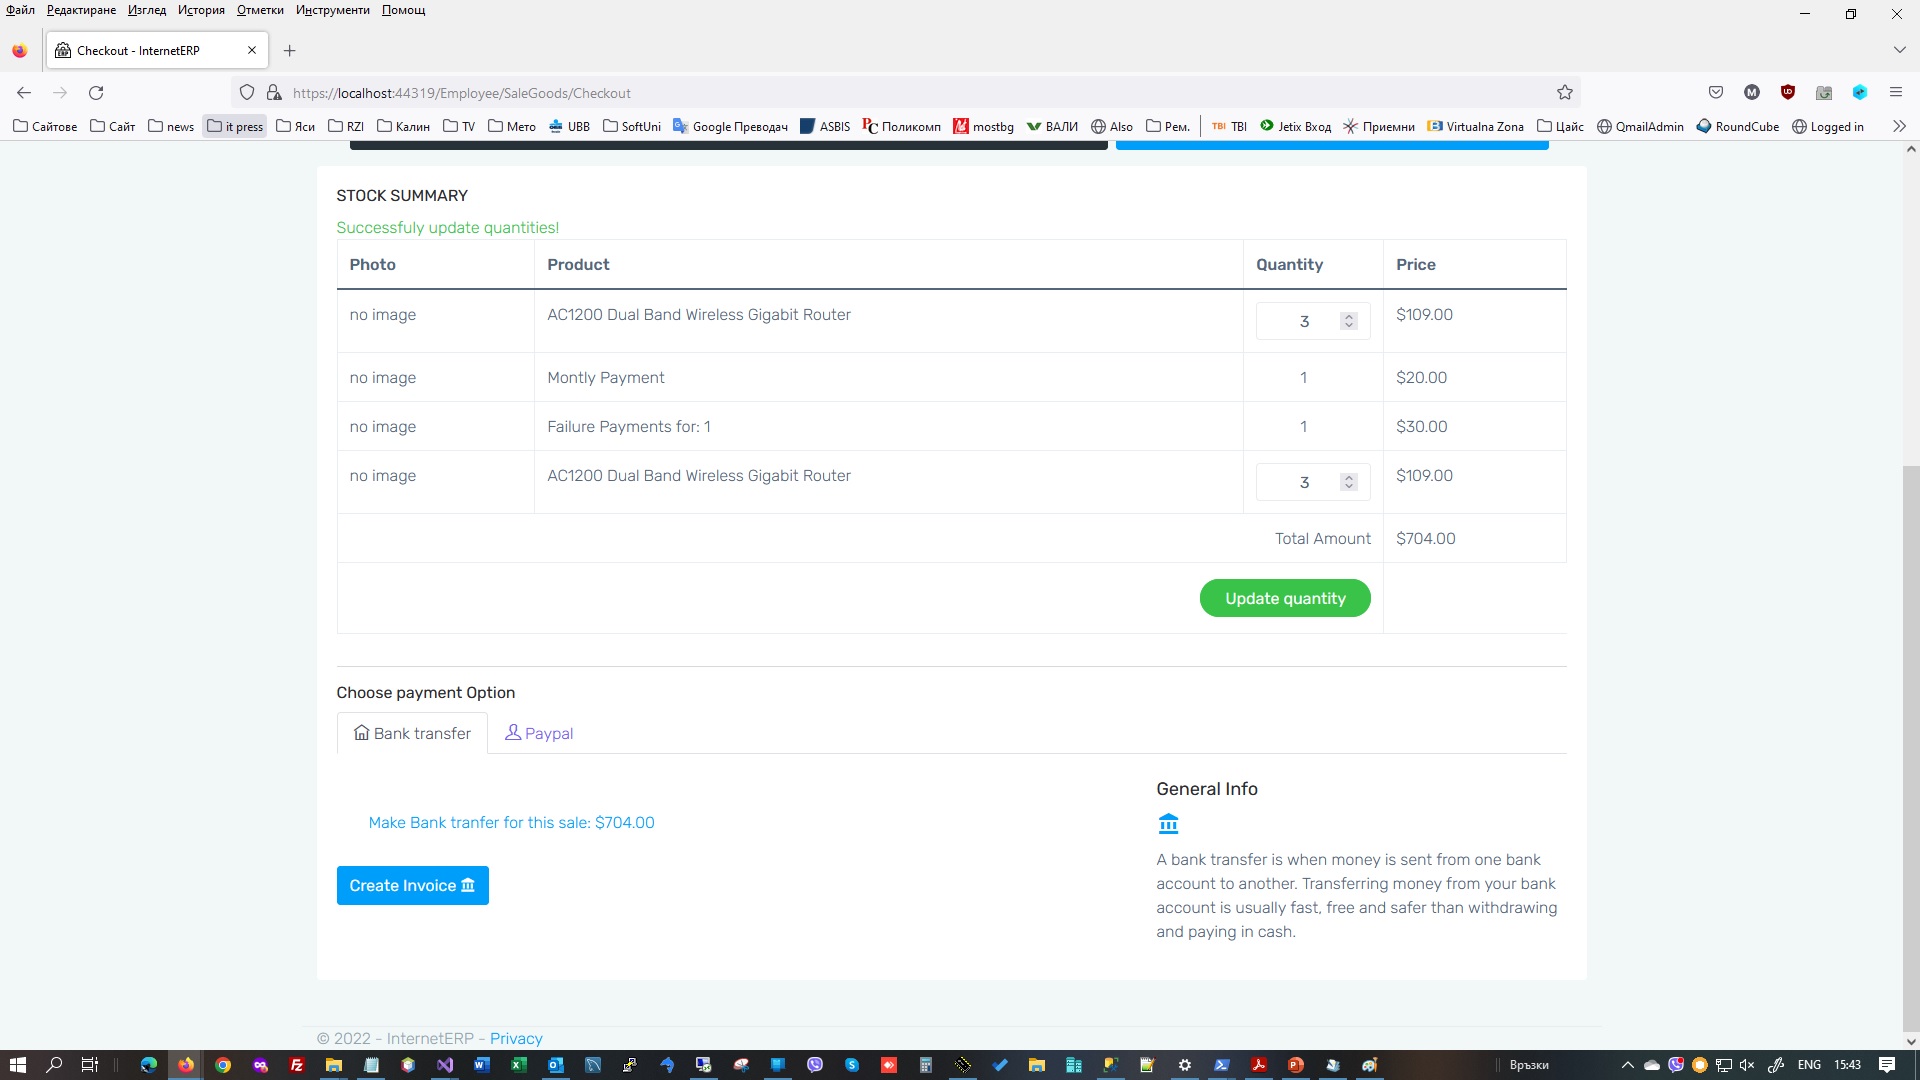Open Excel from the Windows taskbar
This screenshot has width=1920, height=1080.
518,1065
